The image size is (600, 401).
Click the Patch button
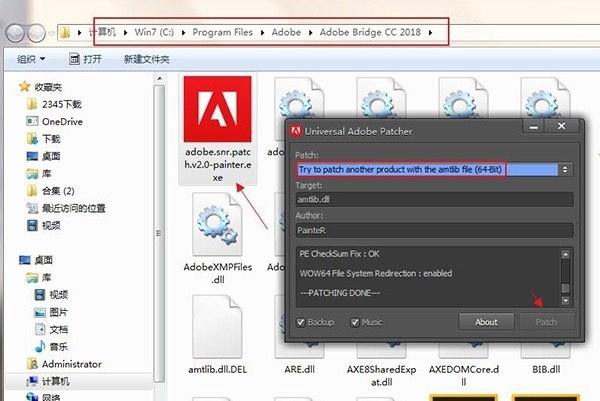coord(546,322)
